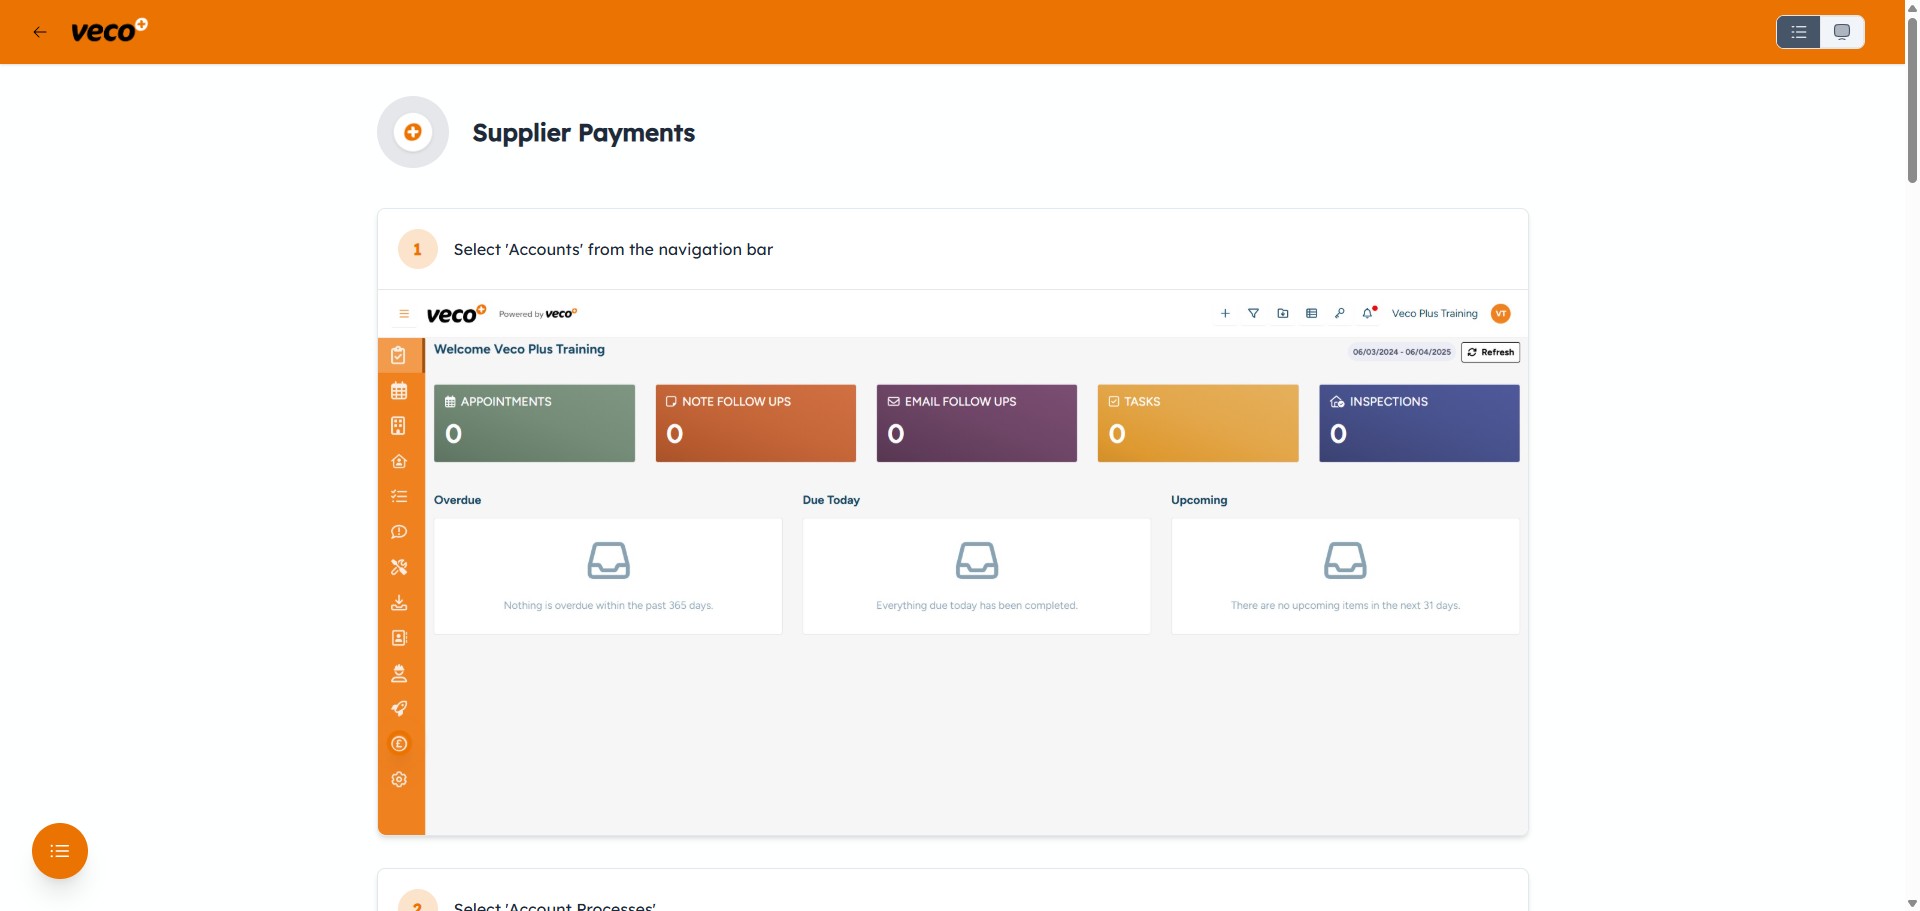1920x911 pixels.
Task: Click the Welcome Veco Plus Training heading
Action: coord(519,349)
